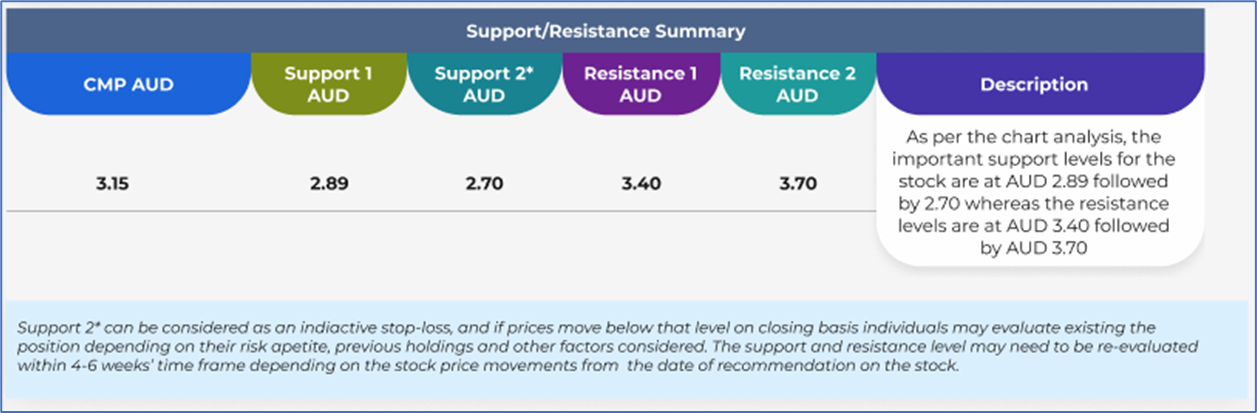Click the olive Support 1 AUD header
The height and width of the screenshot is (413, 1257).
[329, 84]
